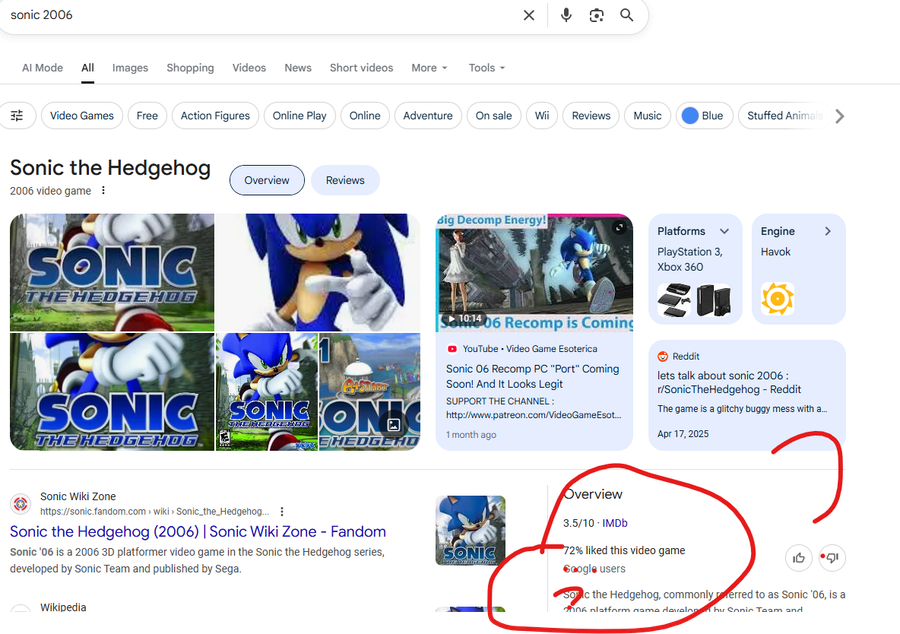The height and width of the screenshot is (634, 900).
Task: Apply the Video Games filter chip
Action: tap(82, 116)
